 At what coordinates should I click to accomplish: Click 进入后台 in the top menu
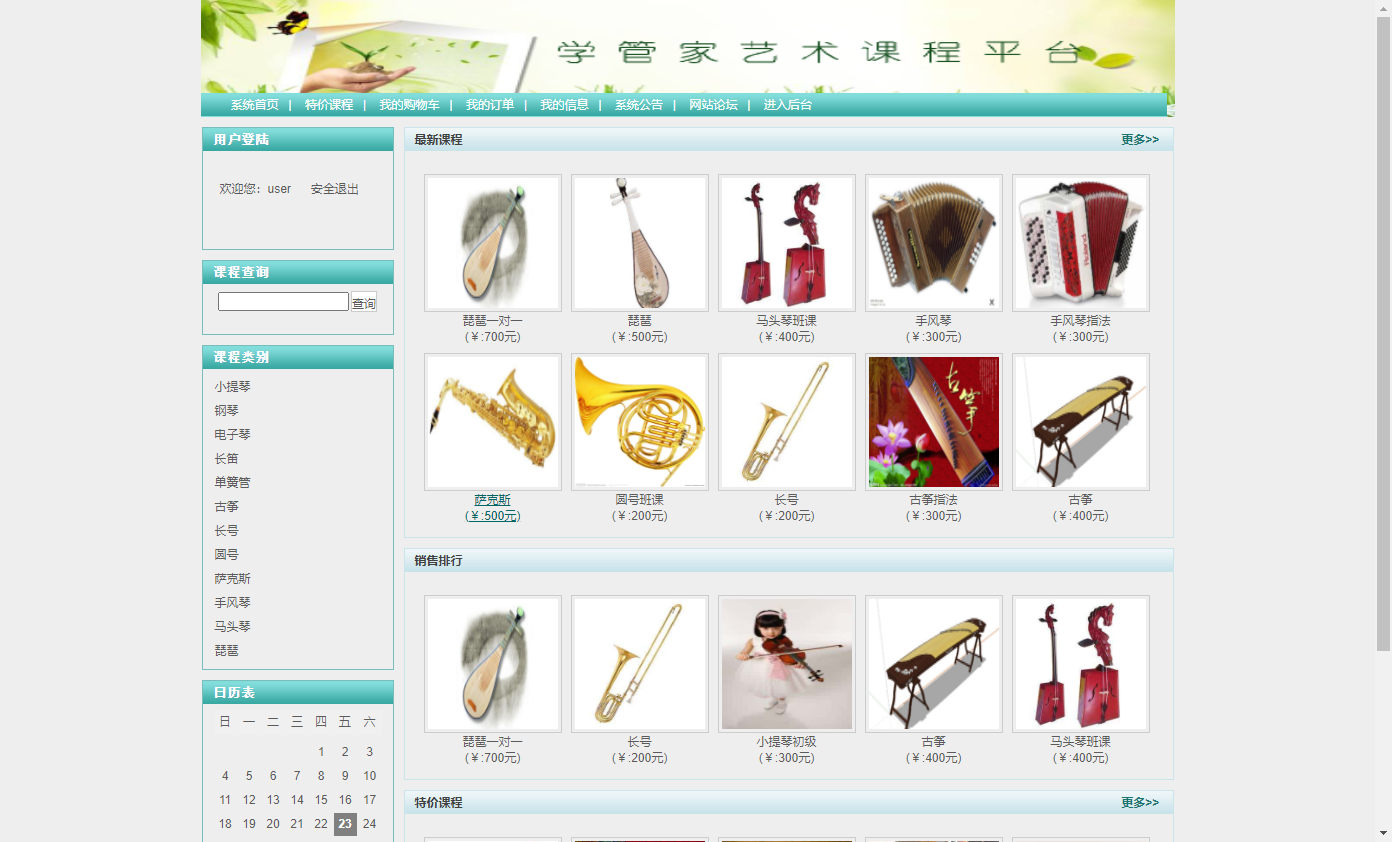(788, 105)
